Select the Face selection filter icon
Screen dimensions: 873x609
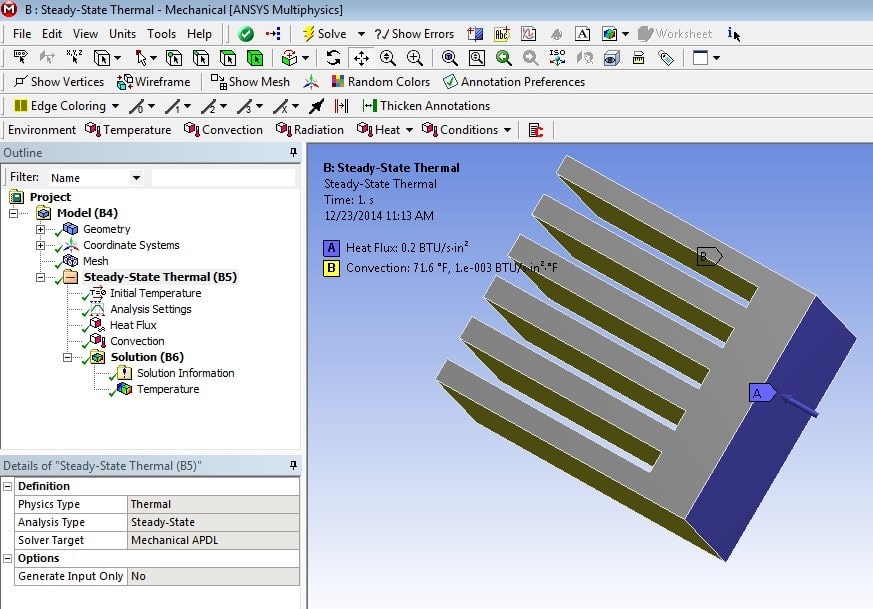228,58
